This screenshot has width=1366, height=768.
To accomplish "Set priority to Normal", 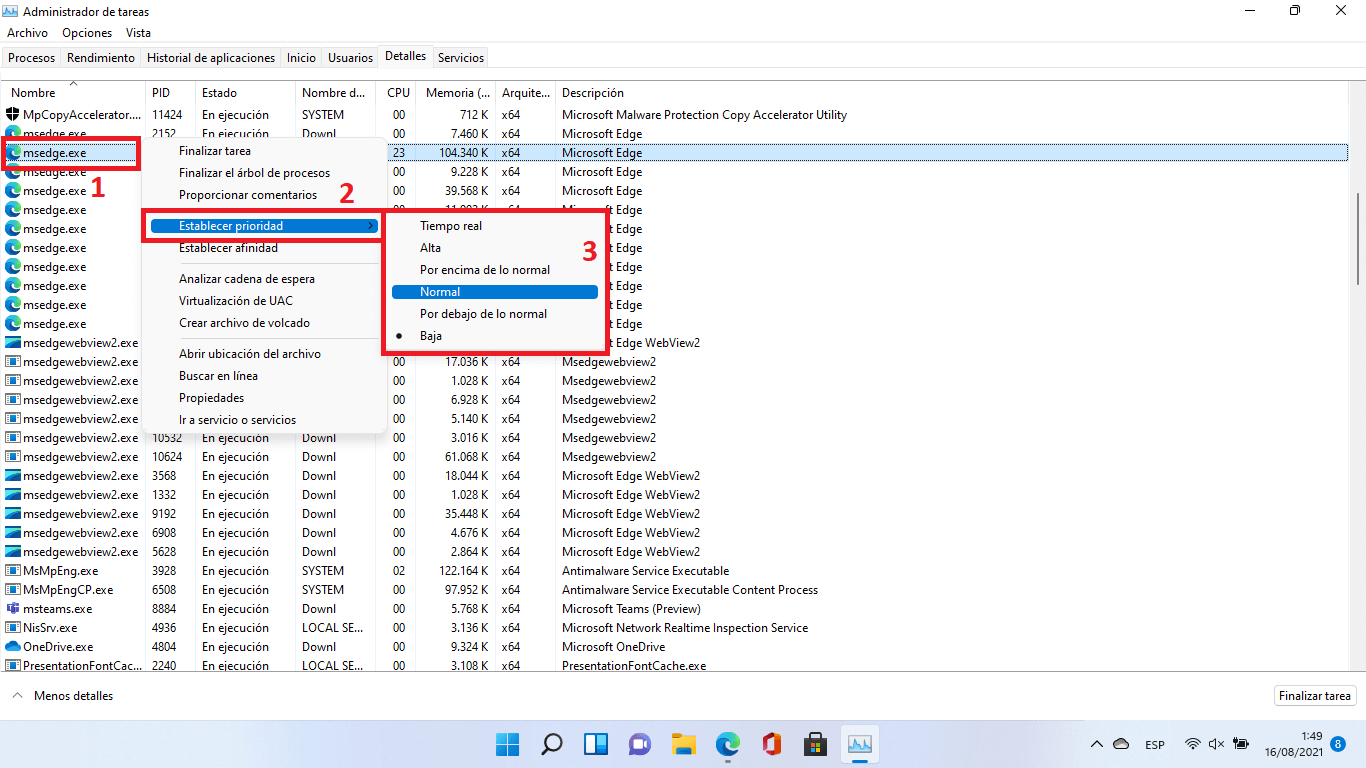I will (x=440, y=292).
